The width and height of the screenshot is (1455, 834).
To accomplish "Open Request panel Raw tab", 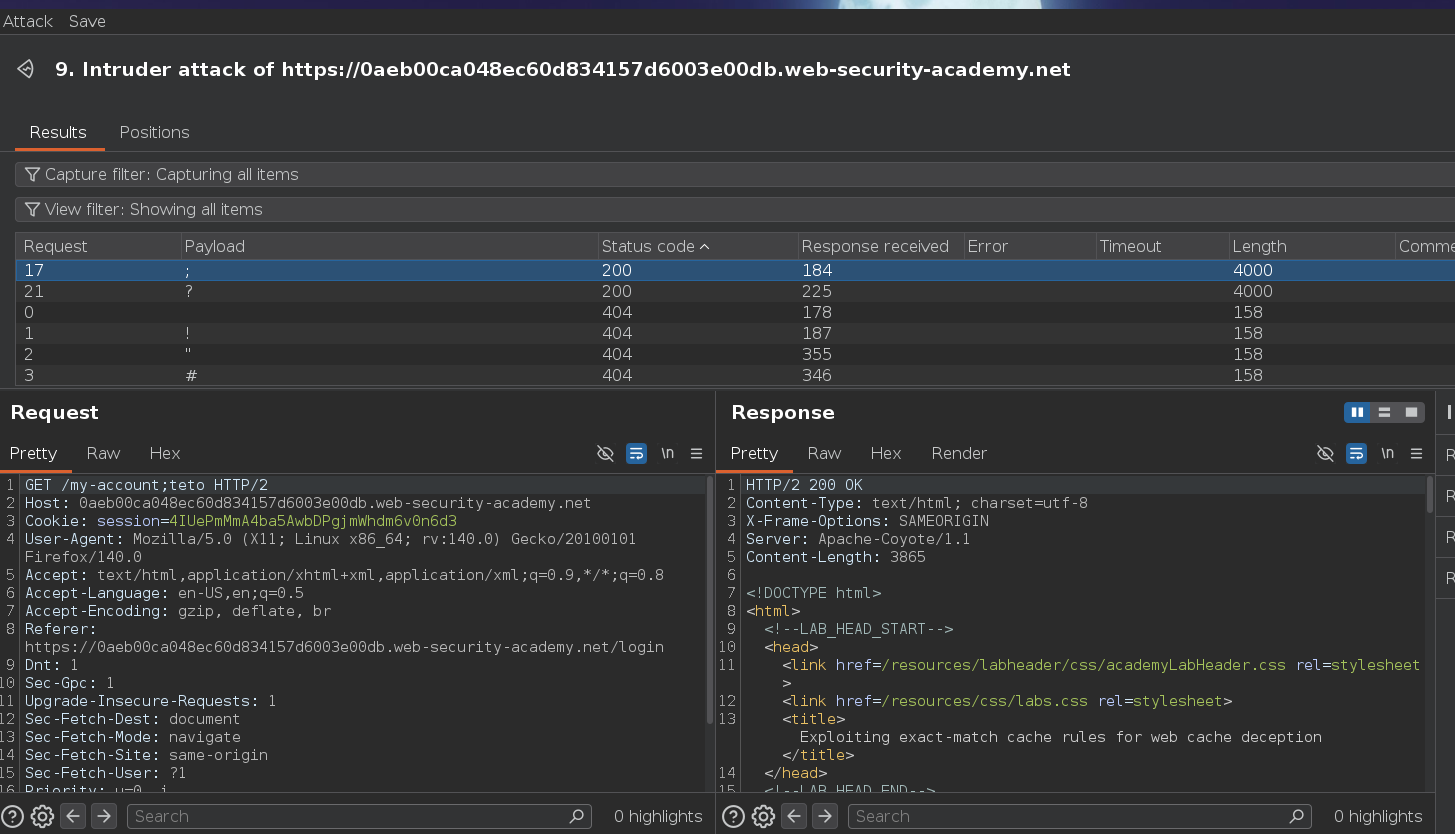I will pos(103,453).
